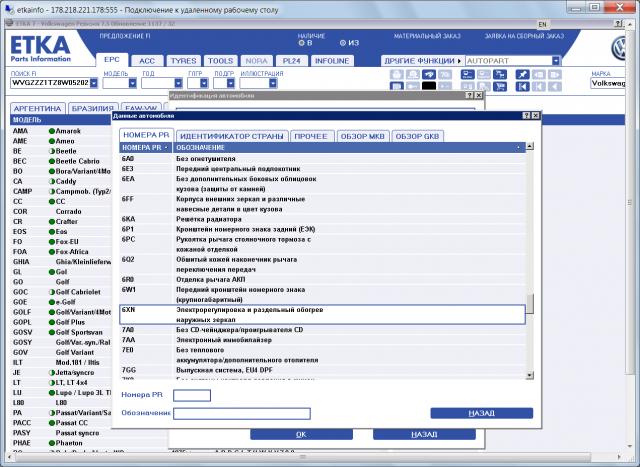Select the НАЛИЧИЕ 'ИЗ' radio button
Viewport: 640px width, 467px height.
point(343,43)
